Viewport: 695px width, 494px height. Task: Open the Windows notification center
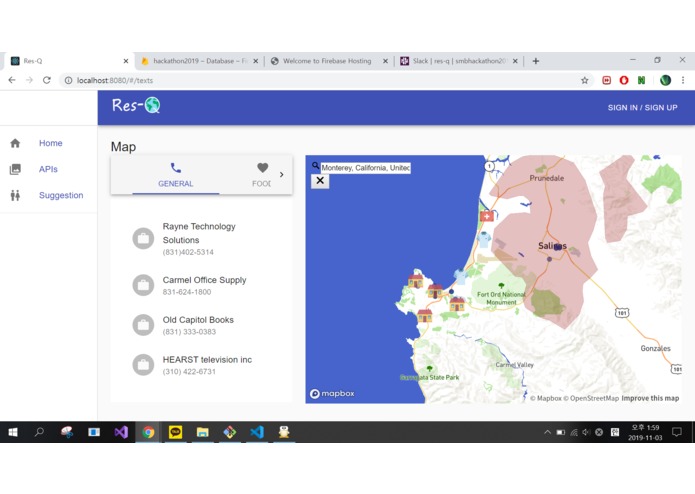tap(676, 432)
